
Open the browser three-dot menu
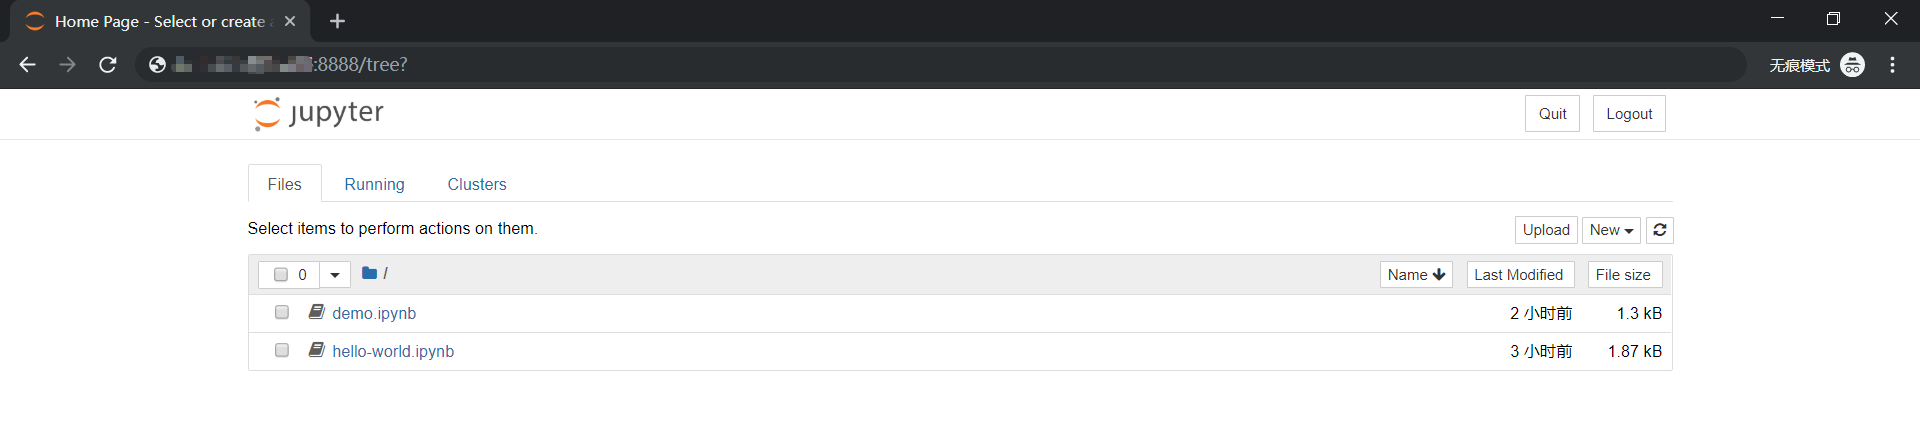tap(1892, 65)
